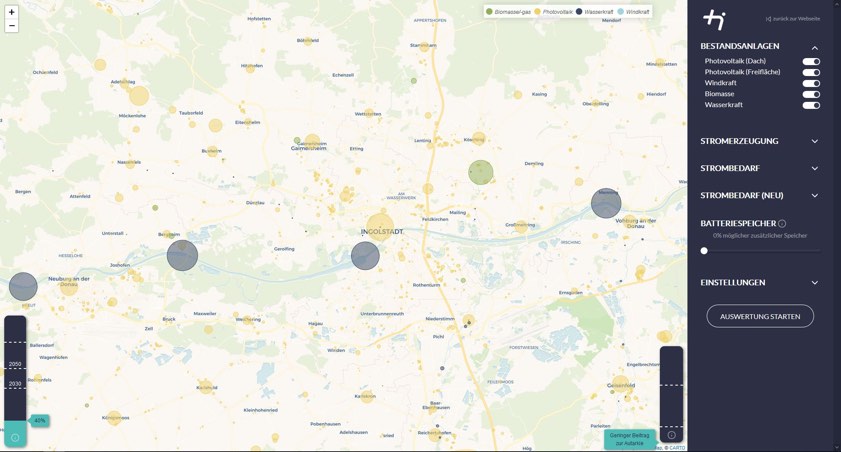The width and height of the screenshot is (841, 452).
Task: Start analysis with Auswertung Starten button
Action: pyautogui.click(x=760, y=316)
